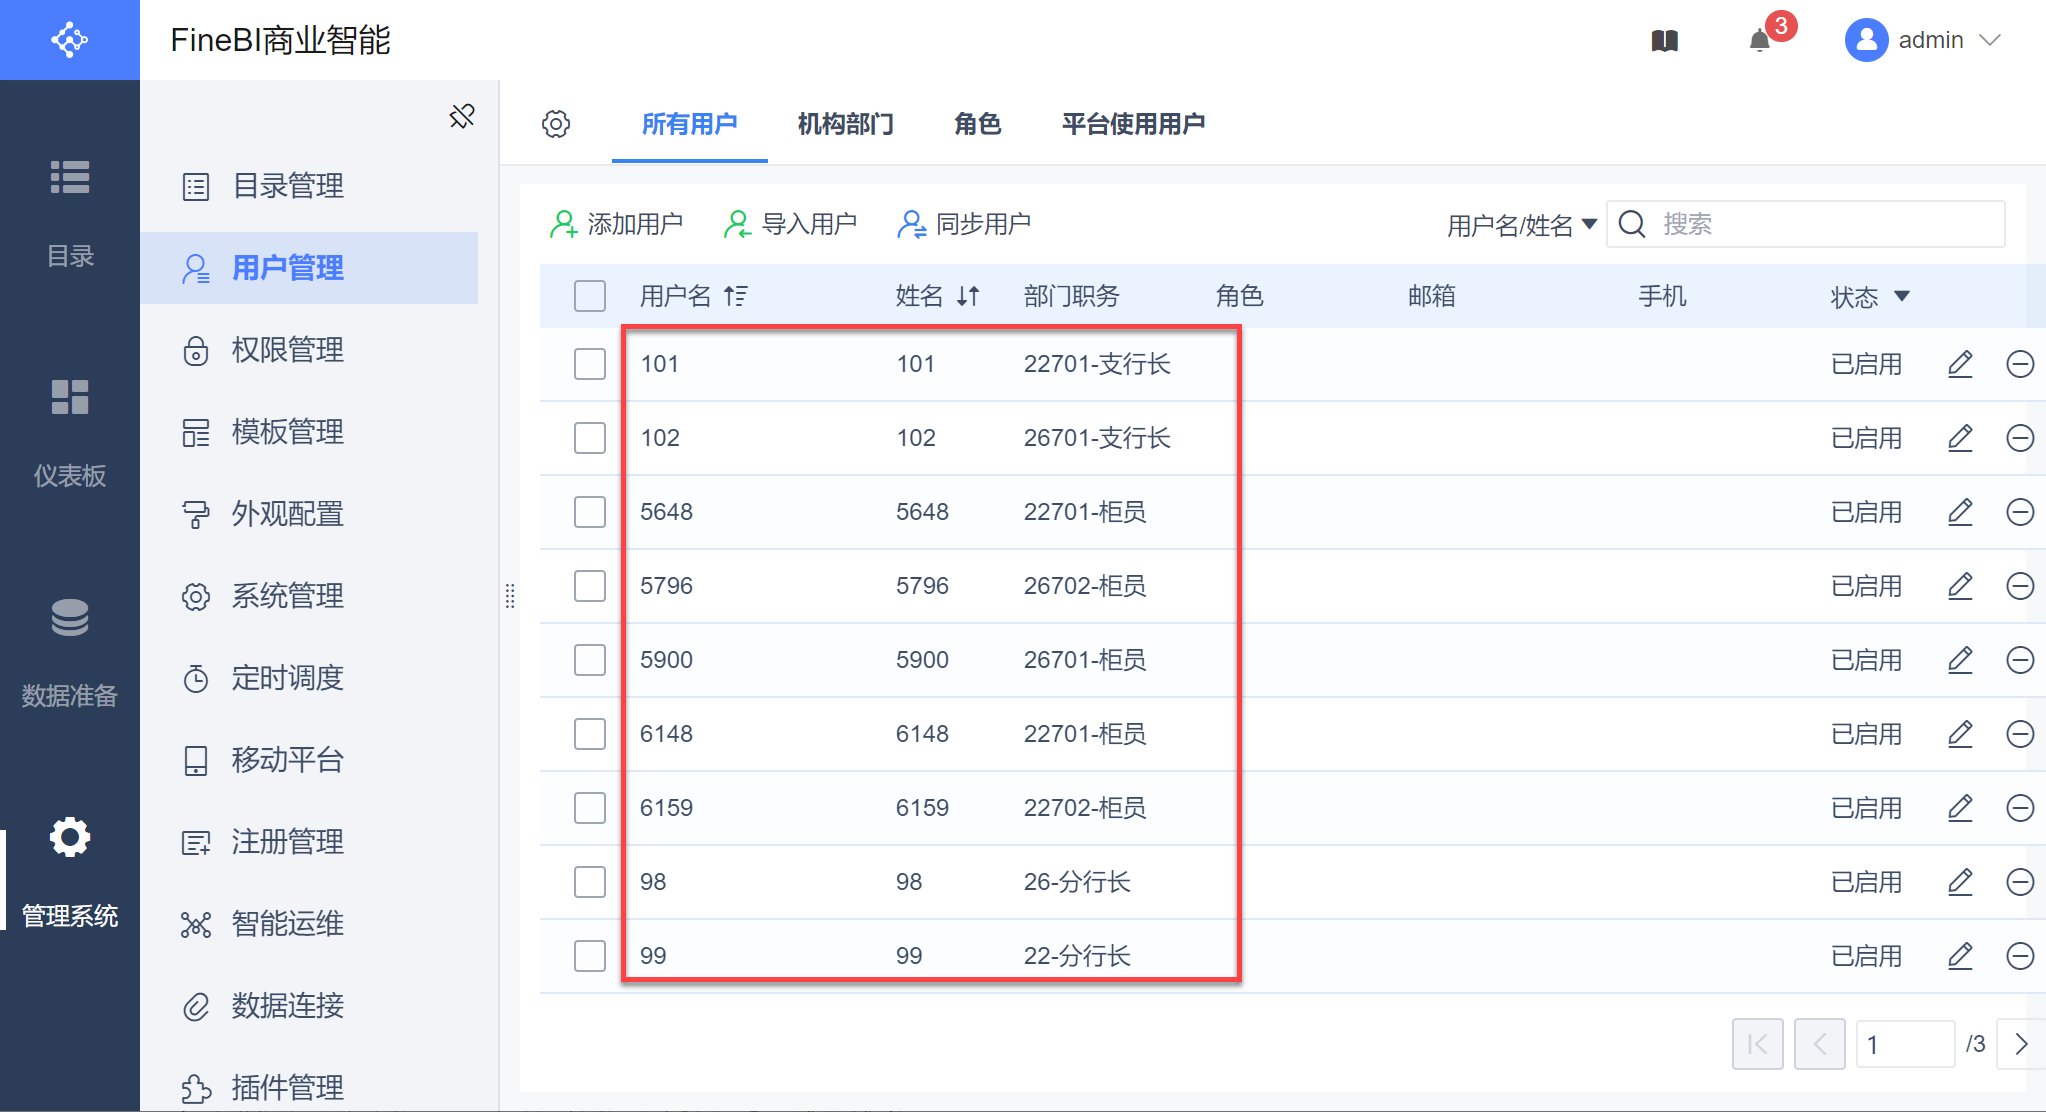The image size is (2046, 1112).
Task: Edit user 101 with pencil icon
Action: [1960, 364]
